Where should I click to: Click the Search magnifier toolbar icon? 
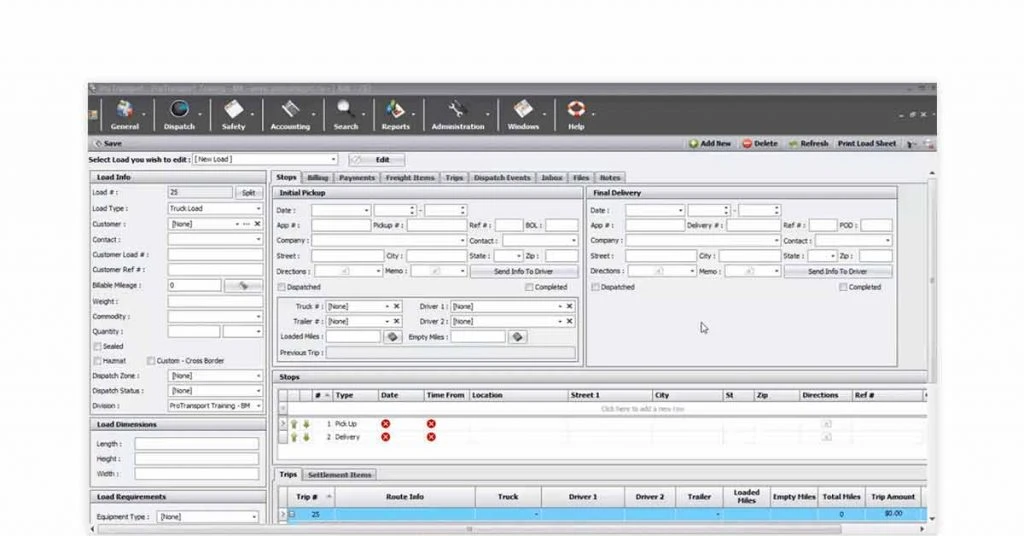point(346,111)
